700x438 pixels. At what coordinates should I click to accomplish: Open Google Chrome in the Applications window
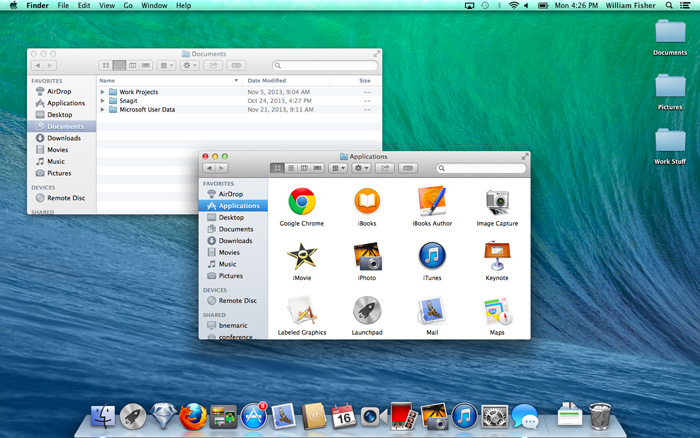click(x=301, y=201)
